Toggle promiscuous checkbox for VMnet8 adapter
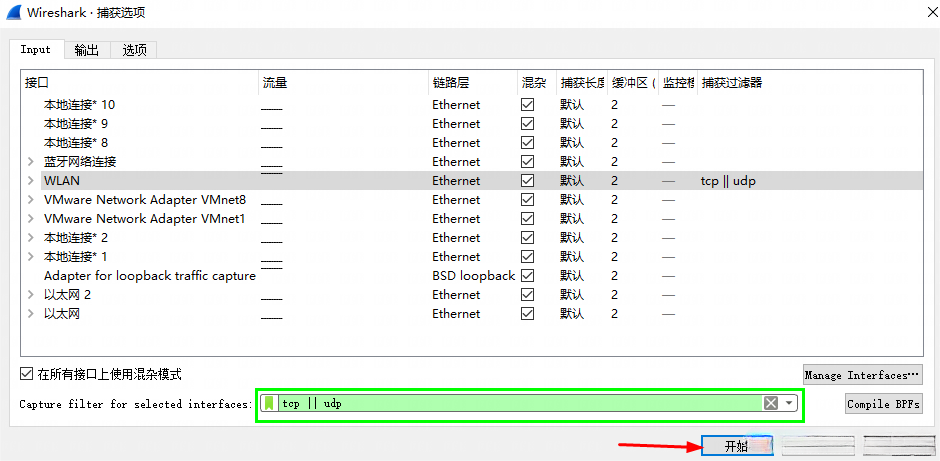 coord(528,200)
